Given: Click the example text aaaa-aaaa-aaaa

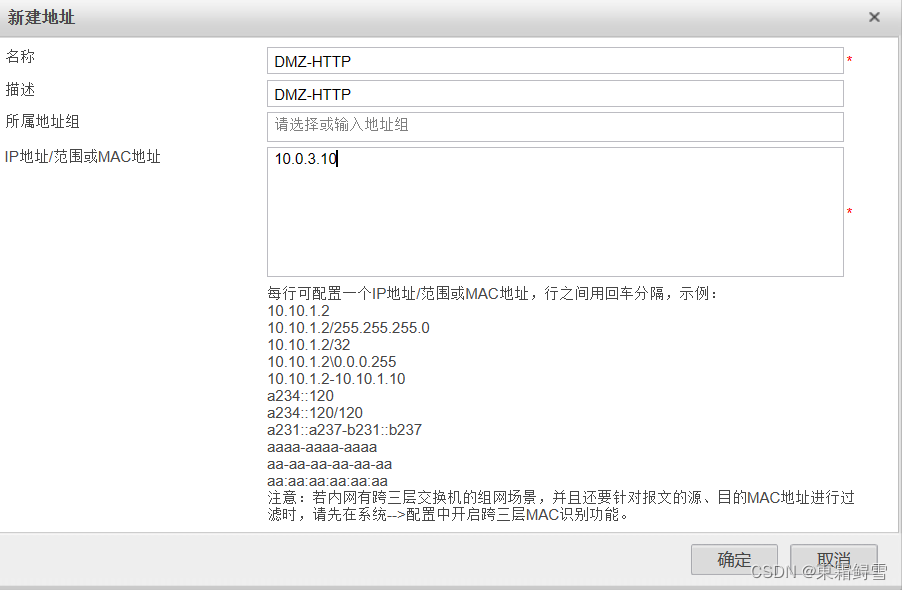Looking at the screenshot, I should coord(322,447).
